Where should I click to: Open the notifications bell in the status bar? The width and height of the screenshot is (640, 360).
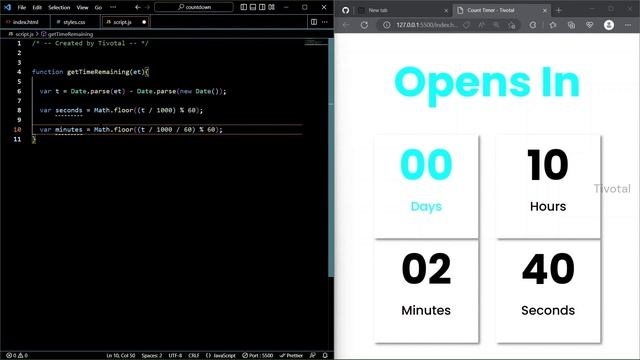[325, 356]
